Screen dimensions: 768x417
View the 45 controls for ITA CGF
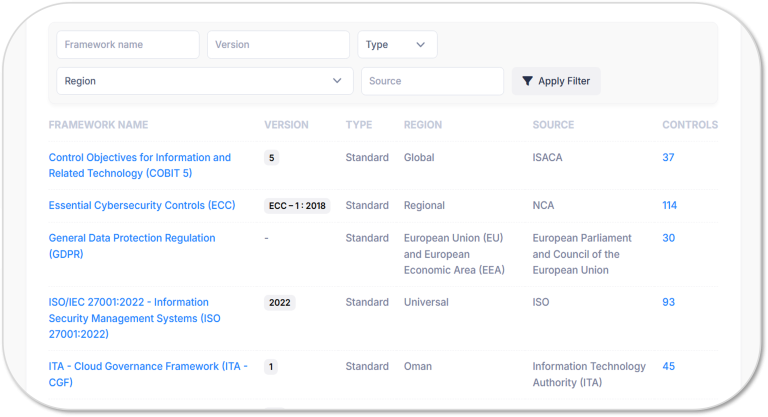pos(669,366)
